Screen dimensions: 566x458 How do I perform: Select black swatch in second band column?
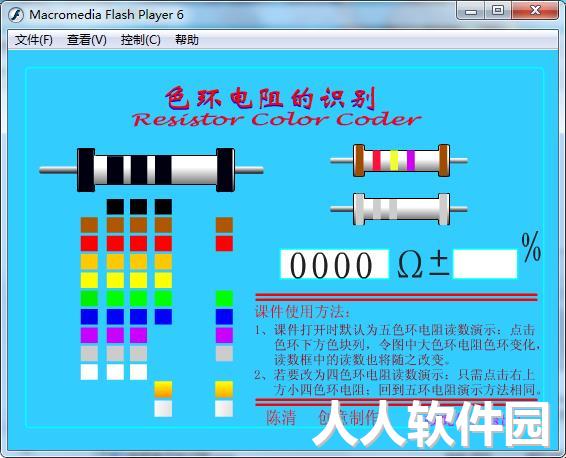(116, 207)
